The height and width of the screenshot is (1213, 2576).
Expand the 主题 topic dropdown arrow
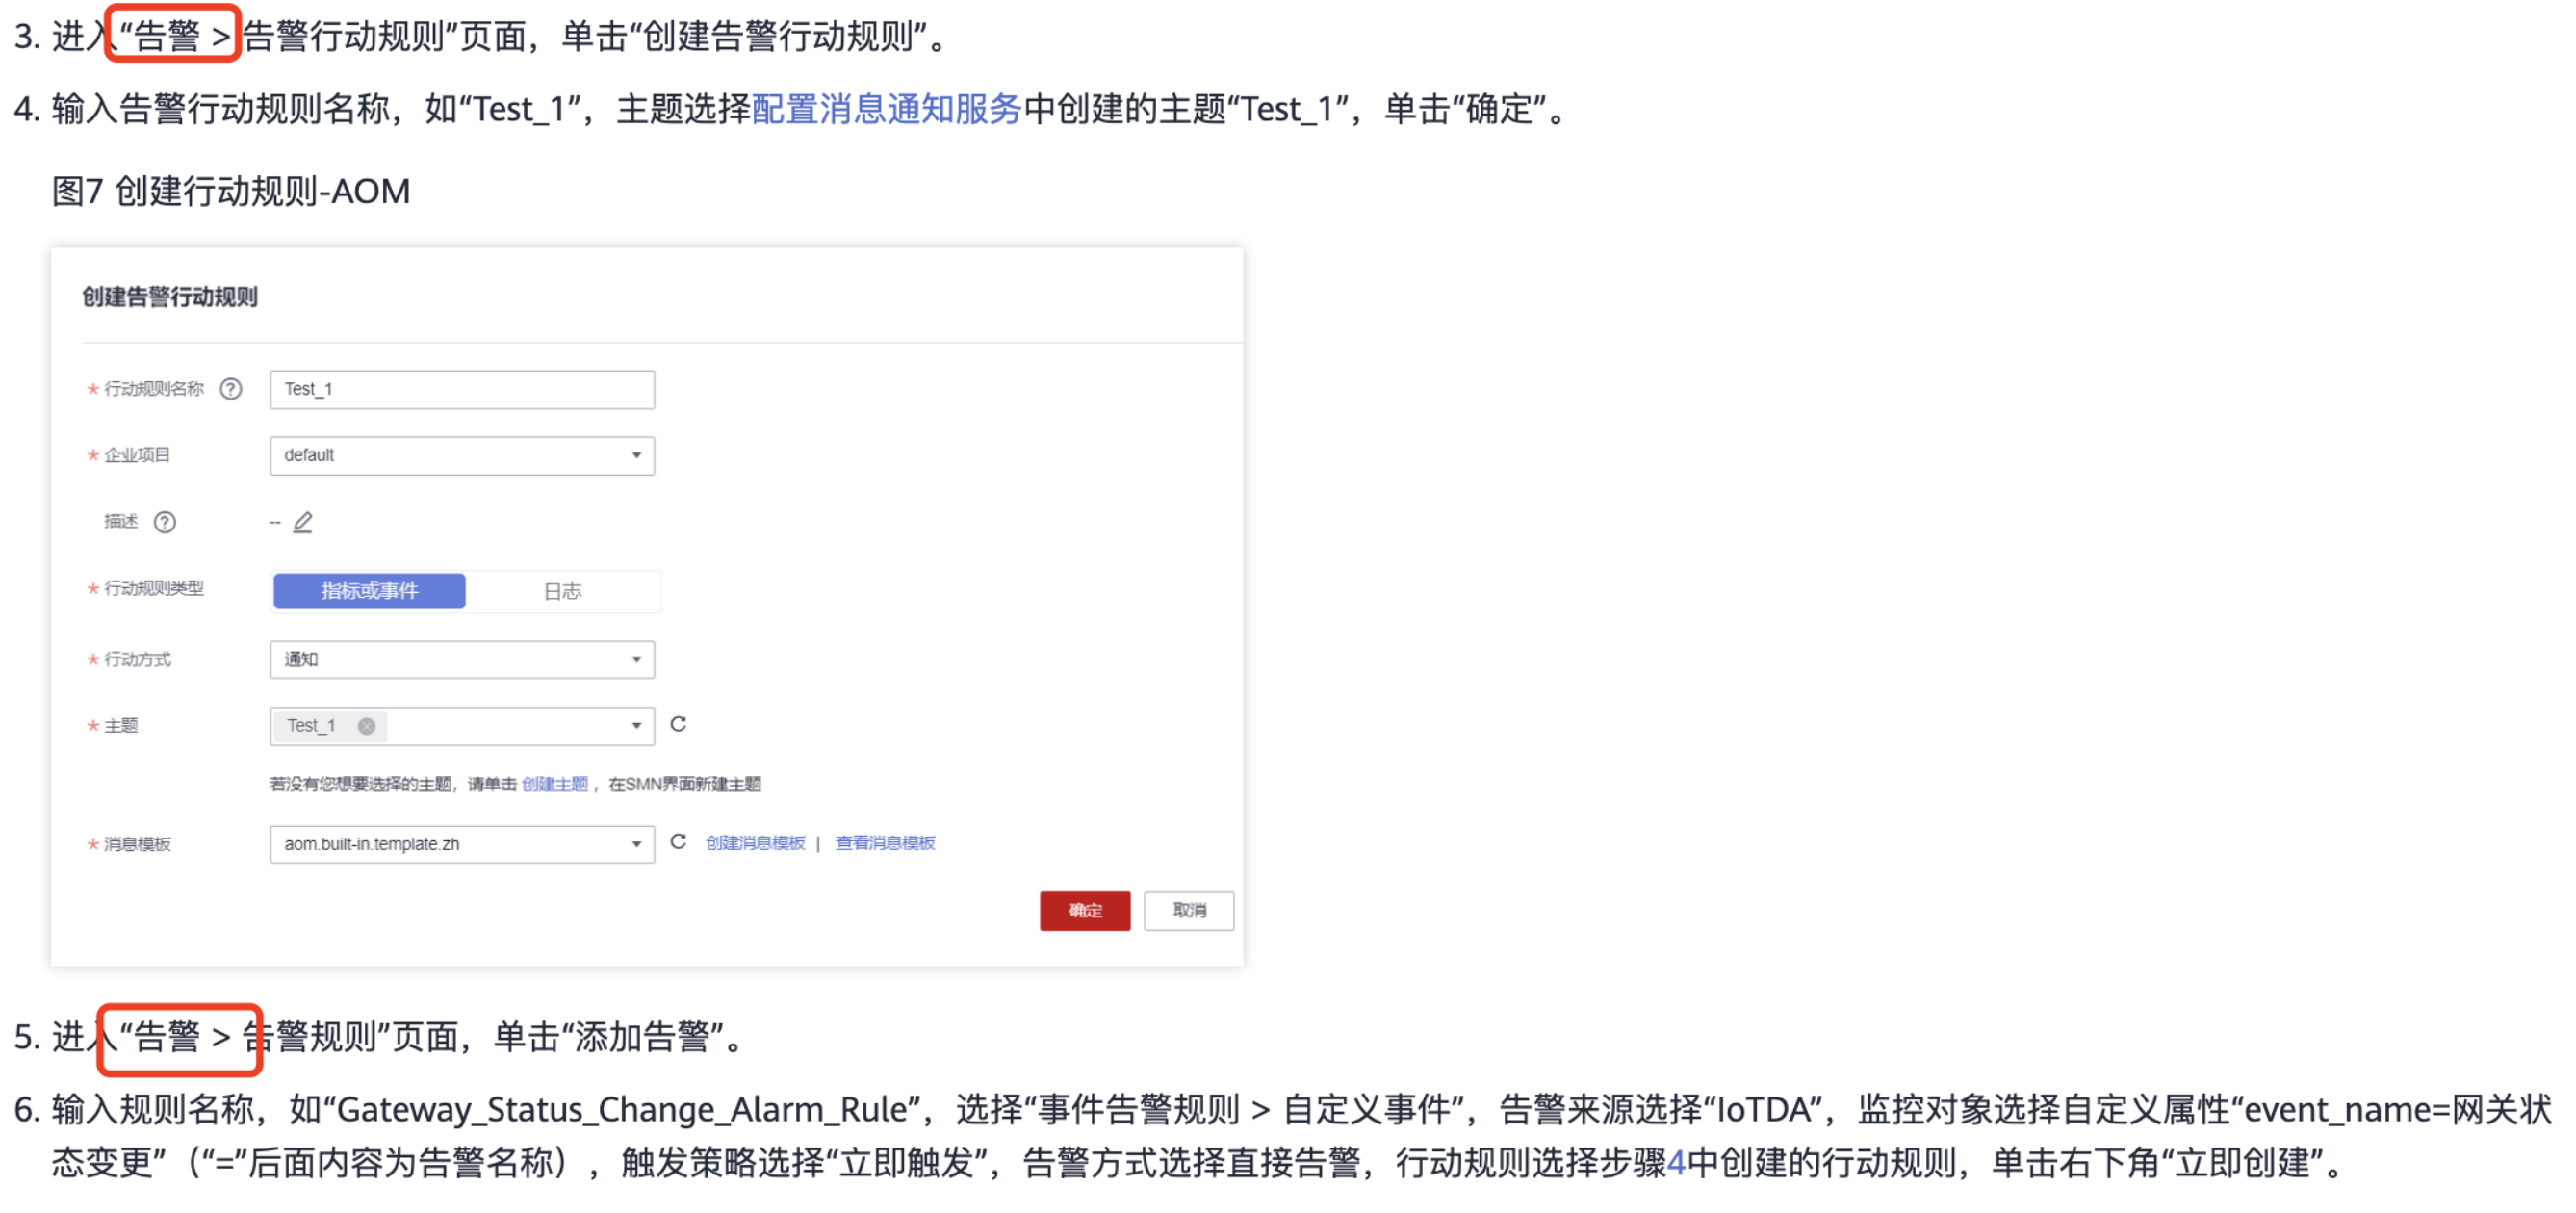pyautogui.click(x=636, y=726)
